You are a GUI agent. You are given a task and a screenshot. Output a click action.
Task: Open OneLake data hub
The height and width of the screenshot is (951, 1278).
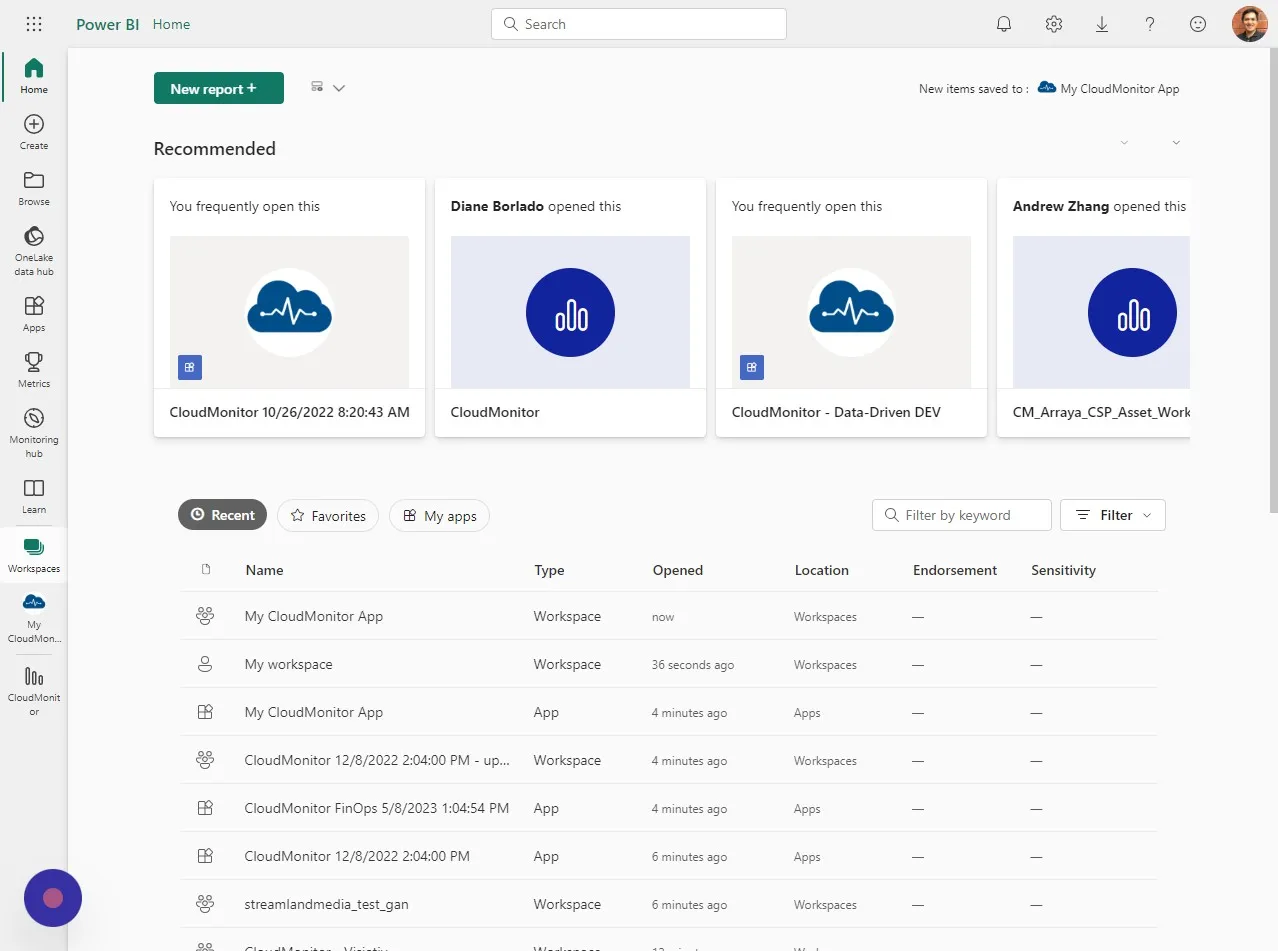[34, 250]
